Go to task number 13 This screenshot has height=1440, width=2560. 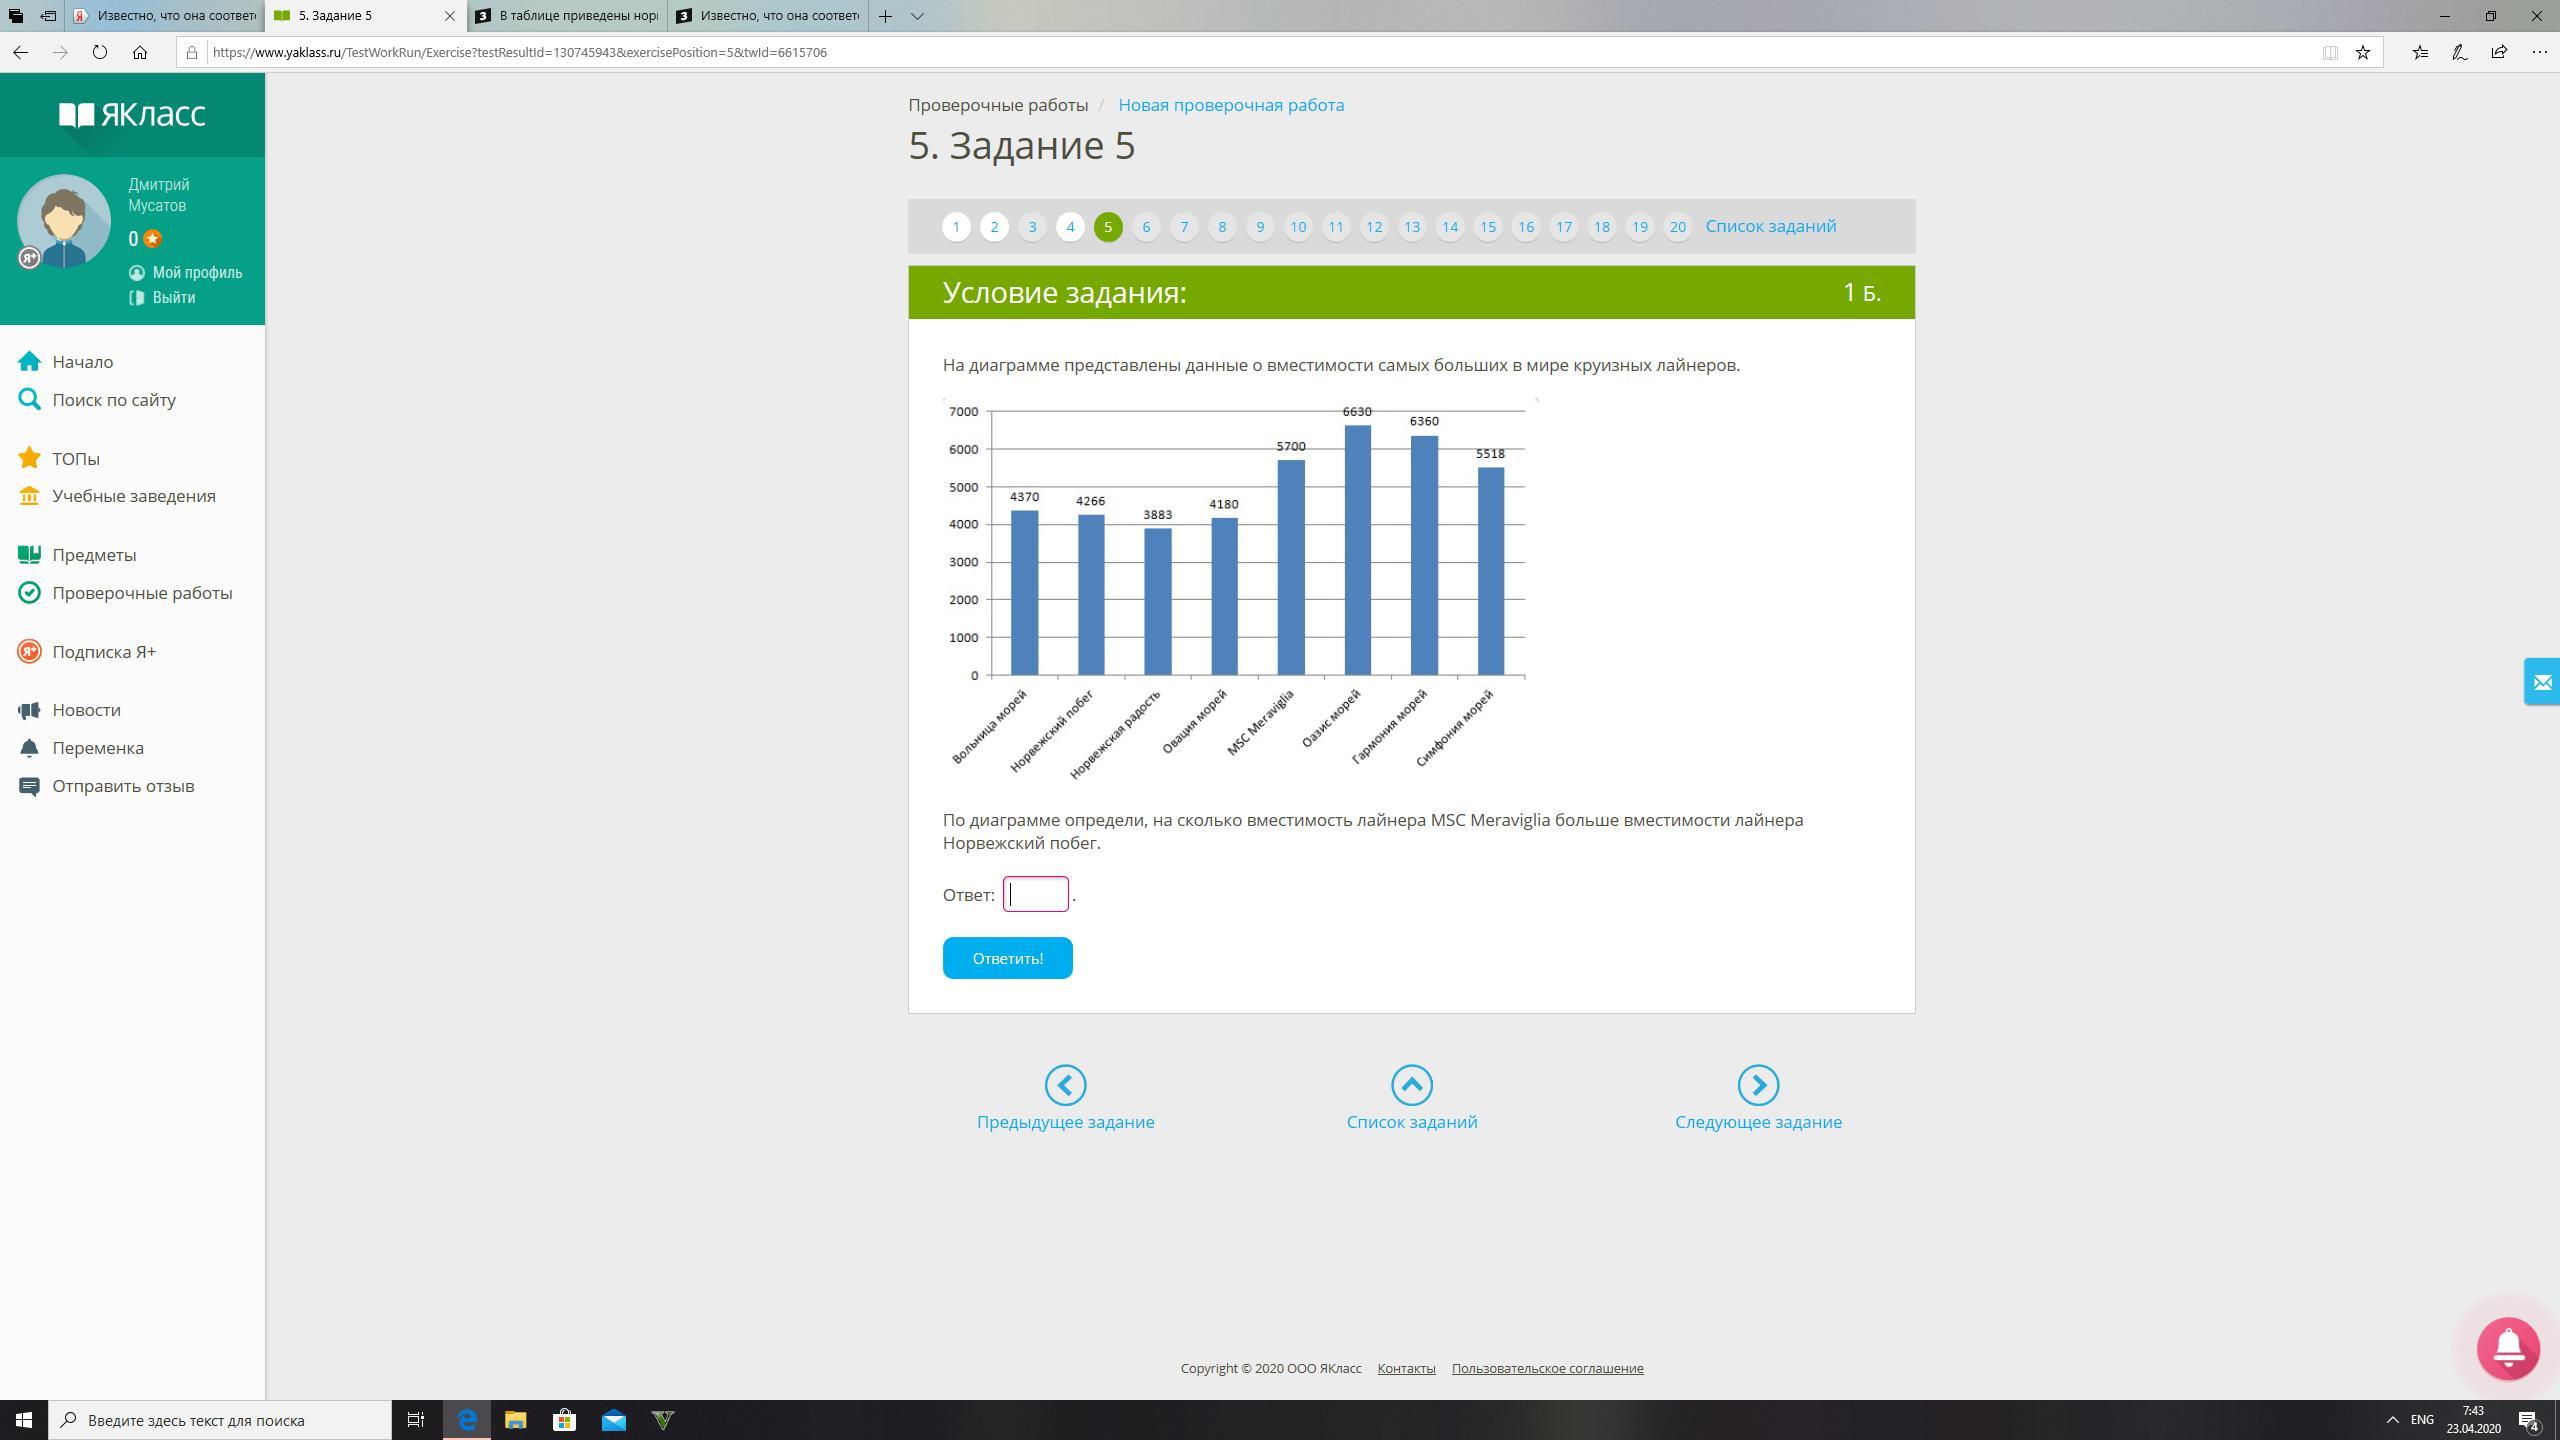[x=1412, y=227]
